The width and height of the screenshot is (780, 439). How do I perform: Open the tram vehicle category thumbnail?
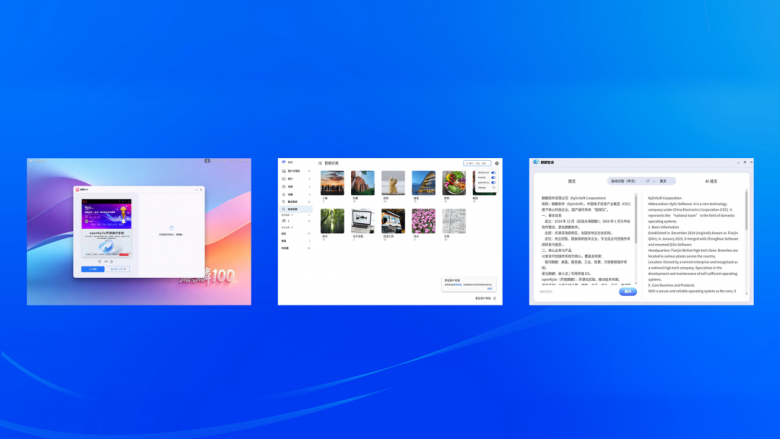(x=393, y=221)
